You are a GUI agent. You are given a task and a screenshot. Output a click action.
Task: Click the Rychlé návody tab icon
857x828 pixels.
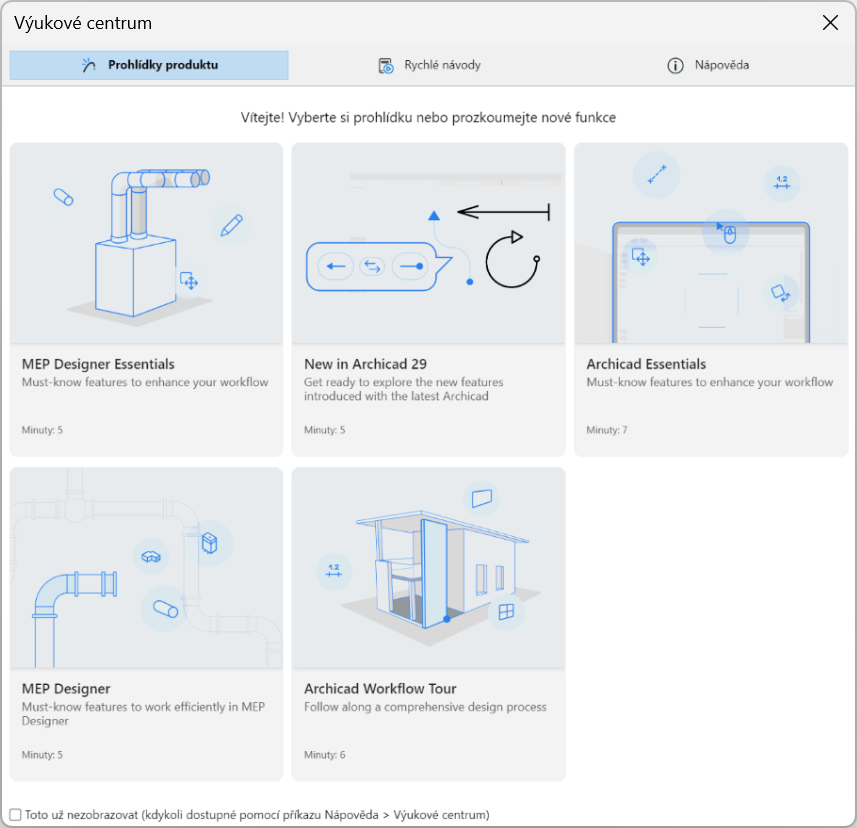(386, 66)
